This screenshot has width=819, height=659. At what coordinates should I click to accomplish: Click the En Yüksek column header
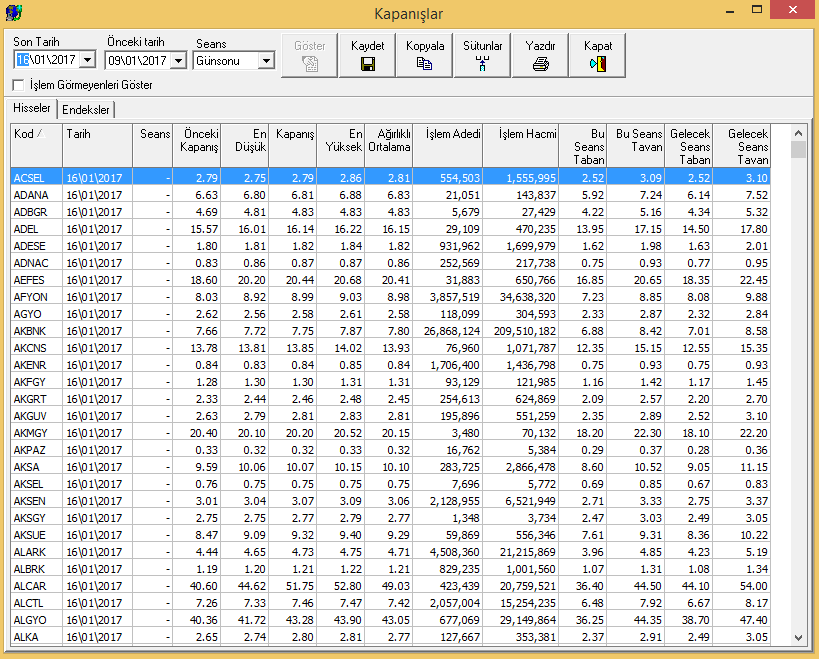click(x=341, y=146)
